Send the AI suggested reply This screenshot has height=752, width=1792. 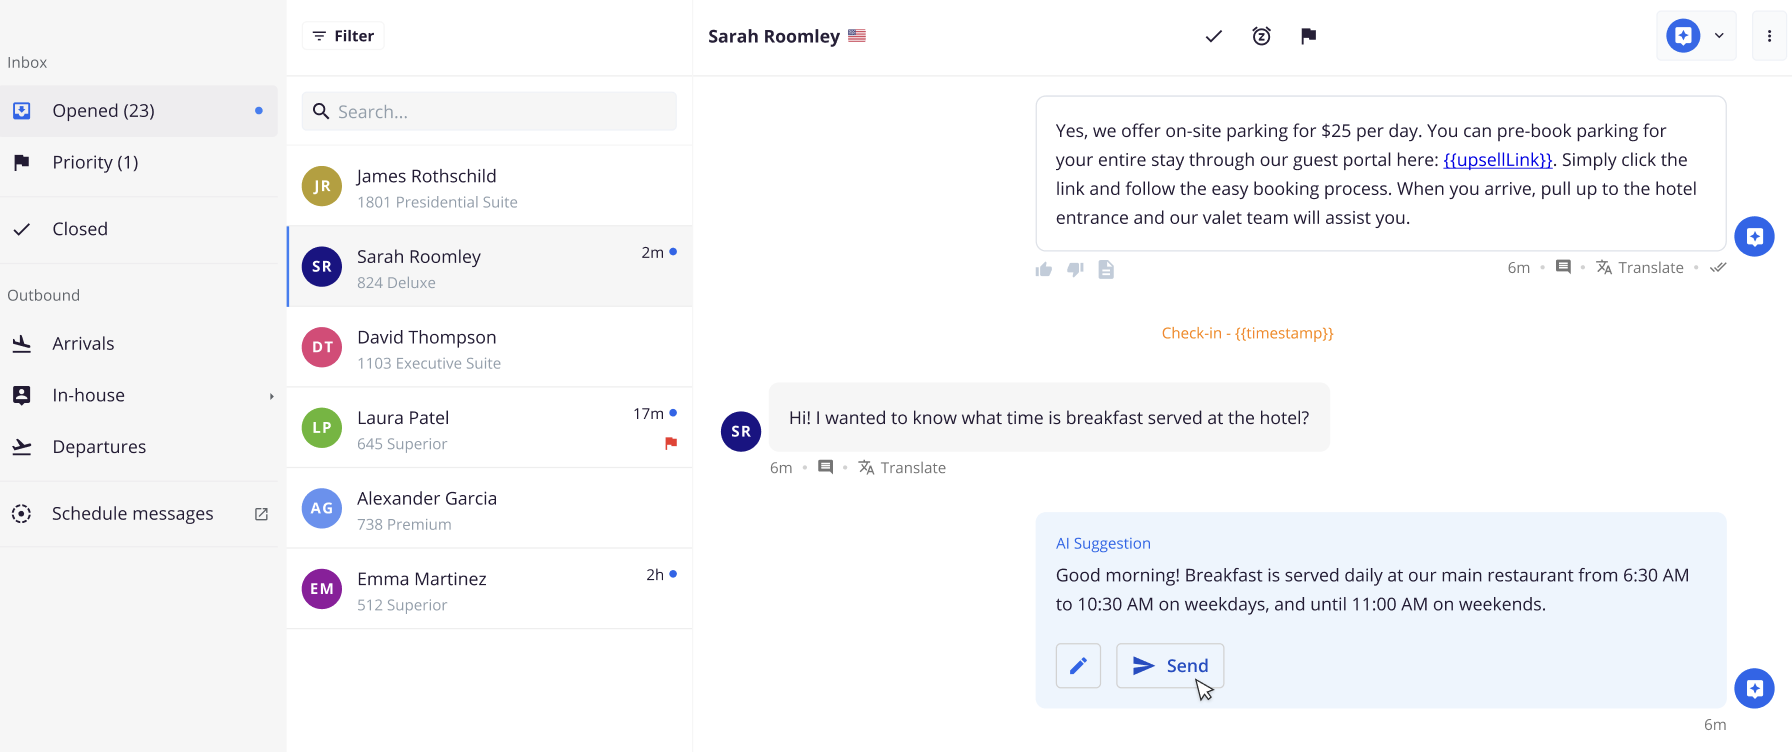[x=1170, y=666]
